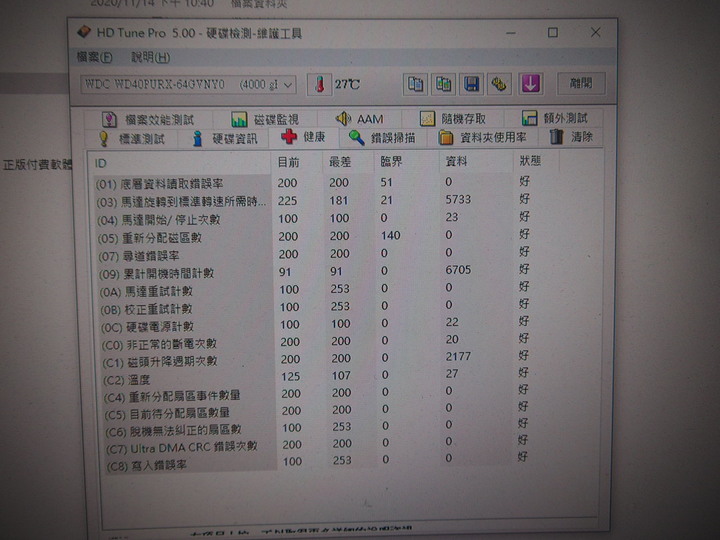
Task: Click the temperature thermometer icon
Action: [x=320, y=84]
